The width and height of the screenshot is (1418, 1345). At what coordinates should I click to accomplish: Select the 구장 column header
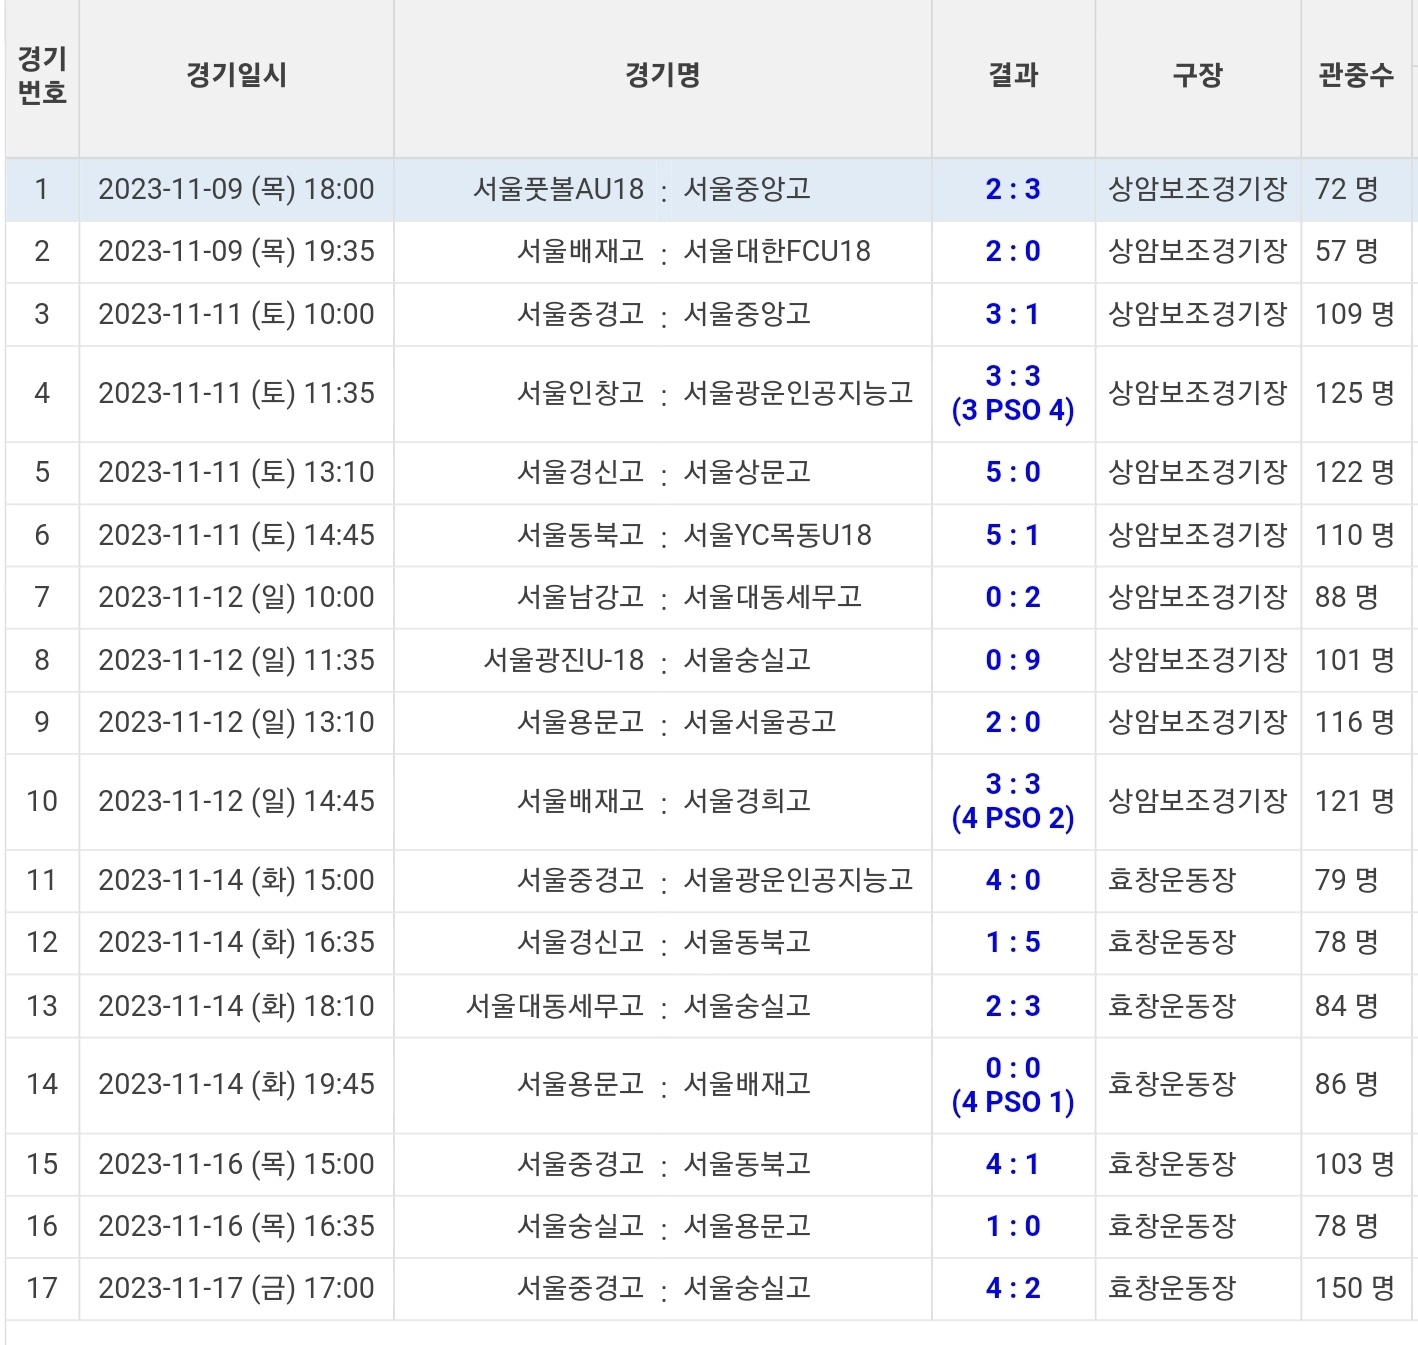1197,76
